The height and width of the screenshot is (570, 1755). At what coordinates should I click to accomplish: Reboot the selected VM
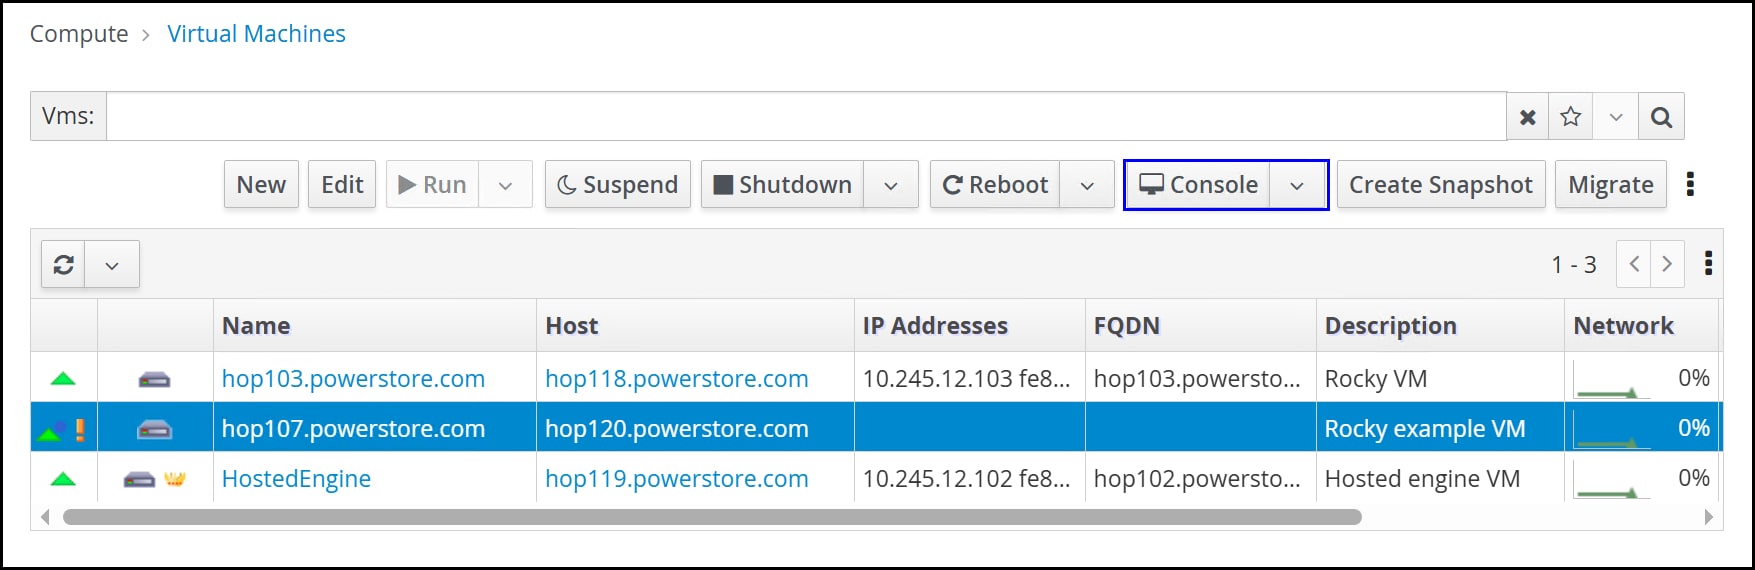(x=995, y=185)
